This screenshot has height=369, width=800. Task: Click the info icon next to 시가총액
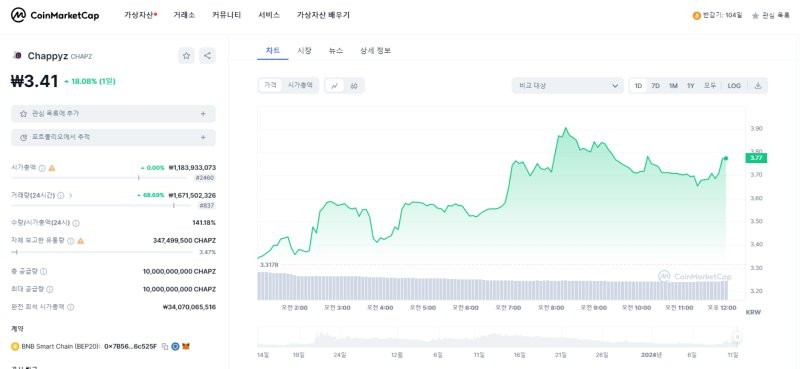[42, 168]
